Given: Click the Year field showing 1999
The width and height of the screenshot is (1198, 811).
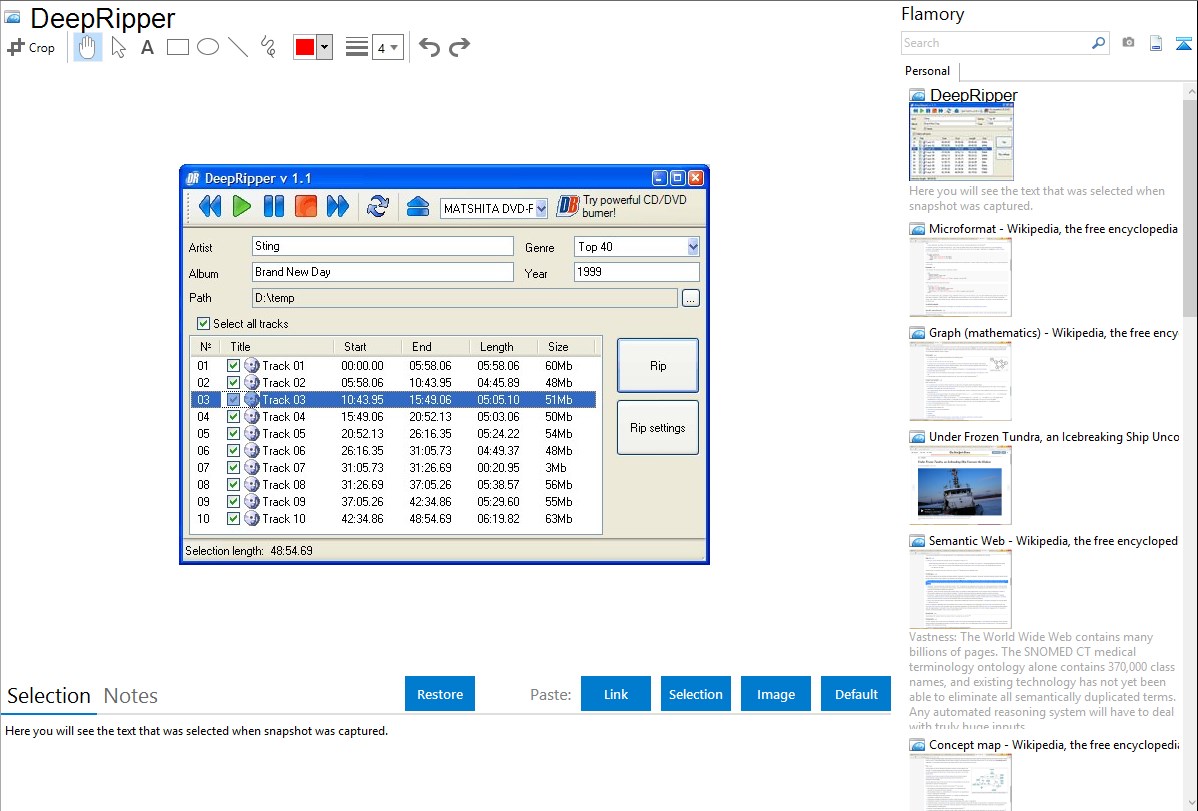Looking at the screenshot, I should 636,272.
